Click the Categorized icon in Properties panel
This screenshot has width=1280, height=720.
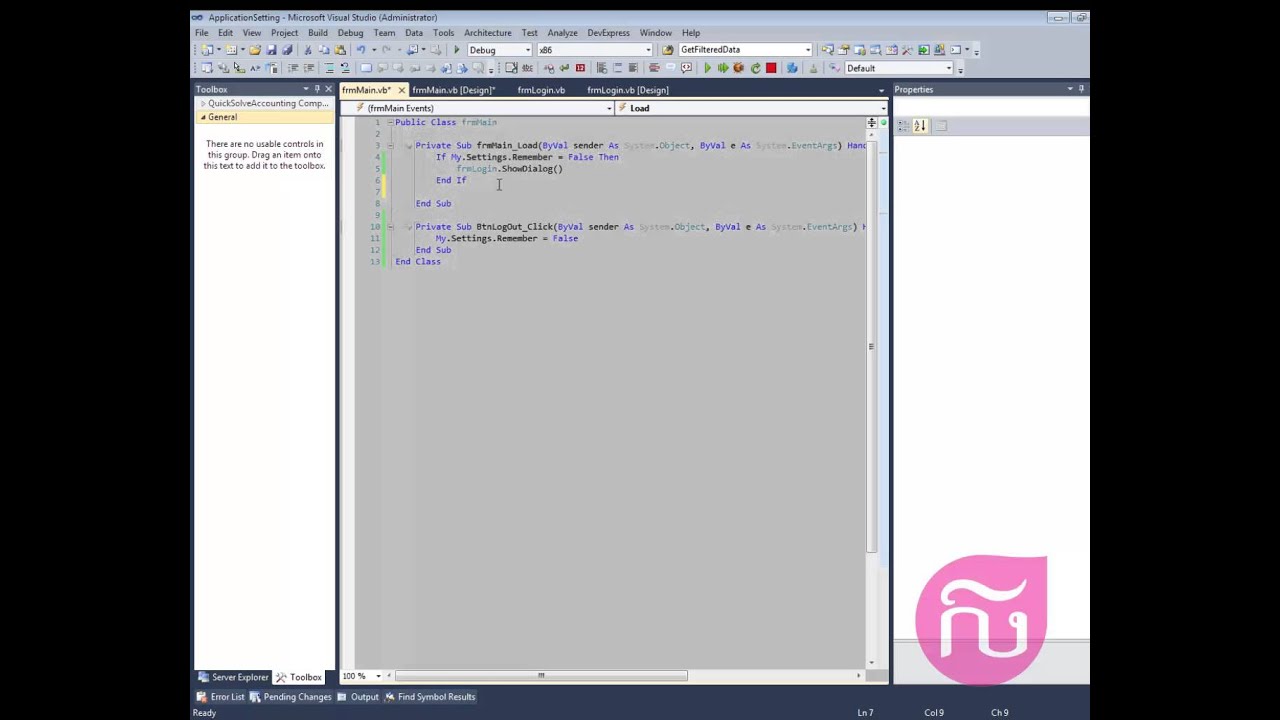tap(903, 126)
